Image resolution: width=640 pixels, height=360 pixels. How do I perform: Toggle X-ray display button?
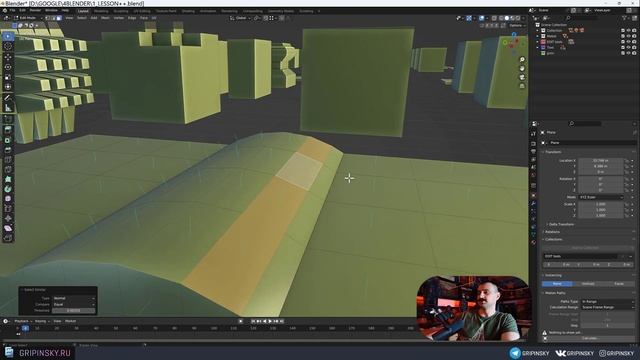pyautogui.click(x=494, y=18)
